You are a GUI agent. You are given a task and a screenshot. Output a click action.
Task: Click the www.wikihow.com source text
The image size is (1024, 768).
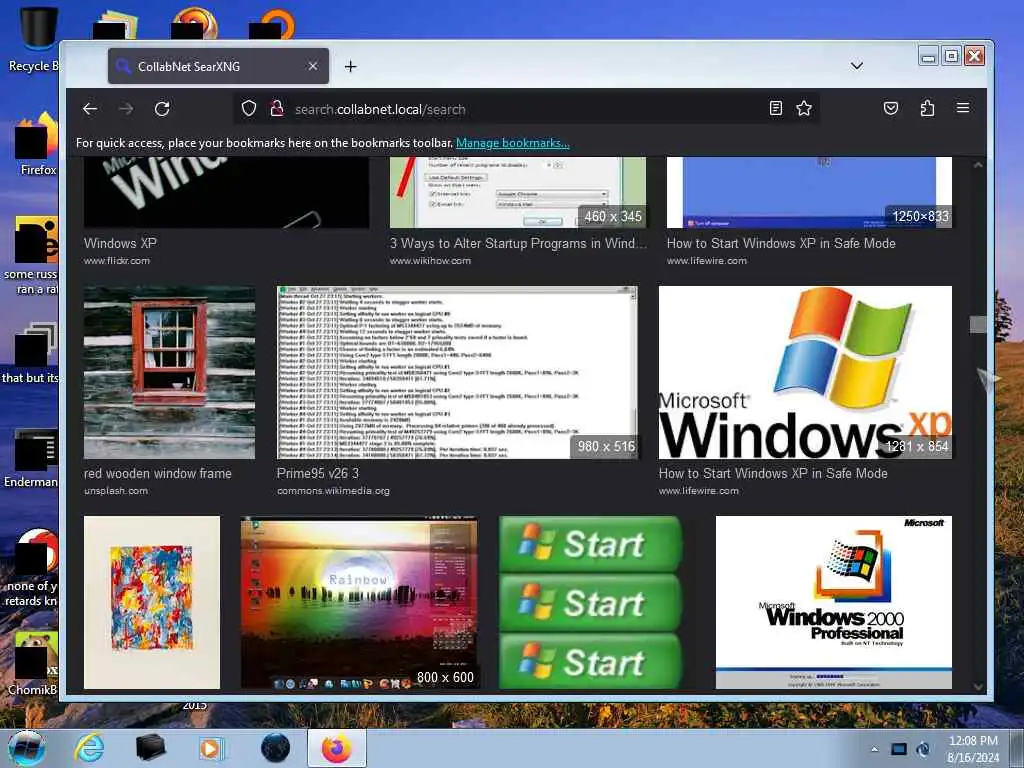(430, 261)
